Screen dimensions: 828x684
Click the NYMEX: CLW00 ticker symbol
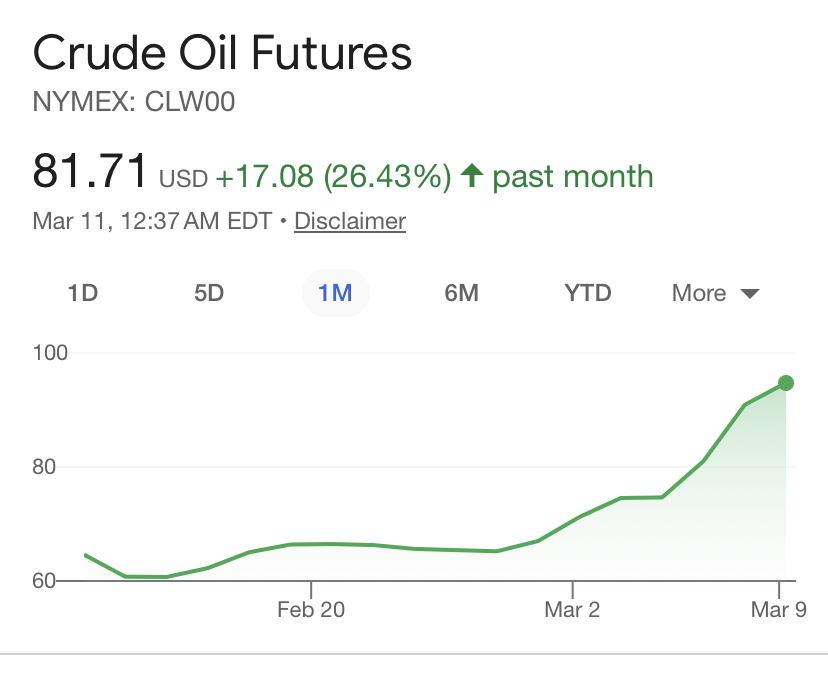tap(134, 101)
